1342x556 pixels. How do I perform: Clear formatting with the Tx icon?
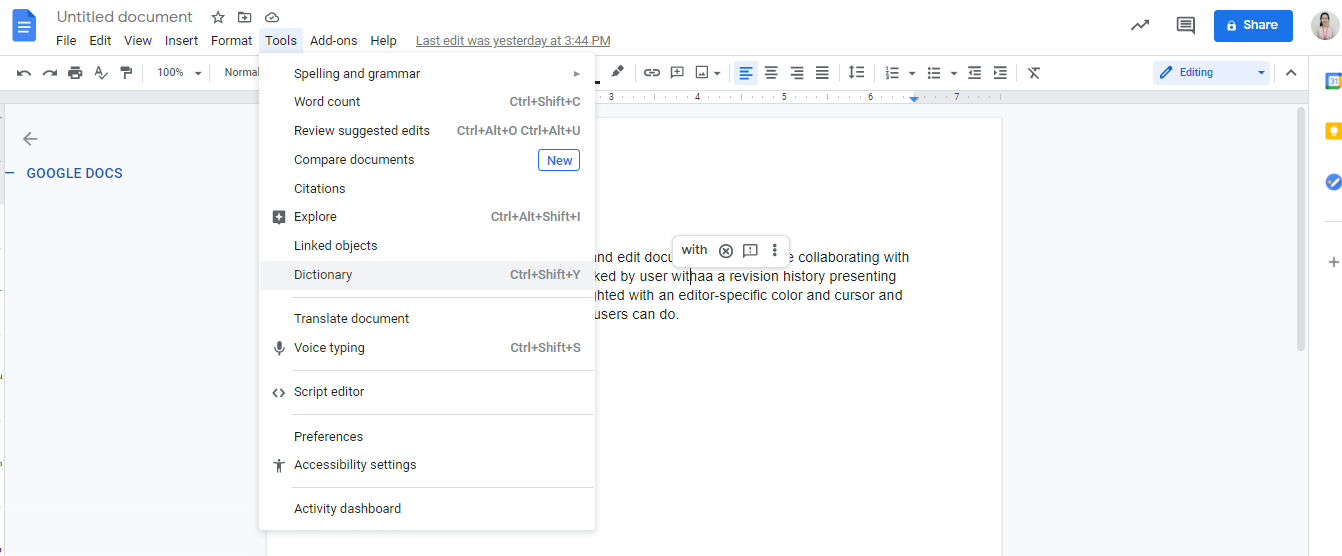coord(1034,73)
